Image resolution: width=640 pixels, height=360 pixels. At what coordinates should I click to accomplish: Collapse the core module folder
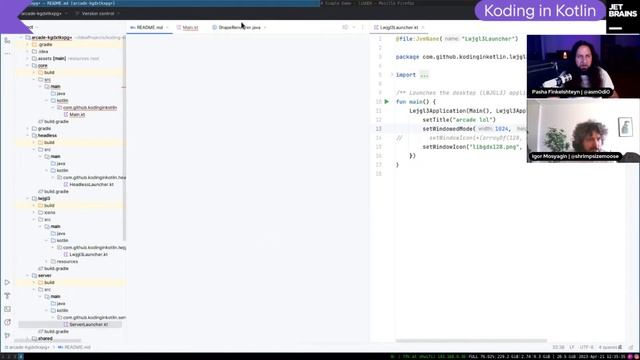click(28, 65)
